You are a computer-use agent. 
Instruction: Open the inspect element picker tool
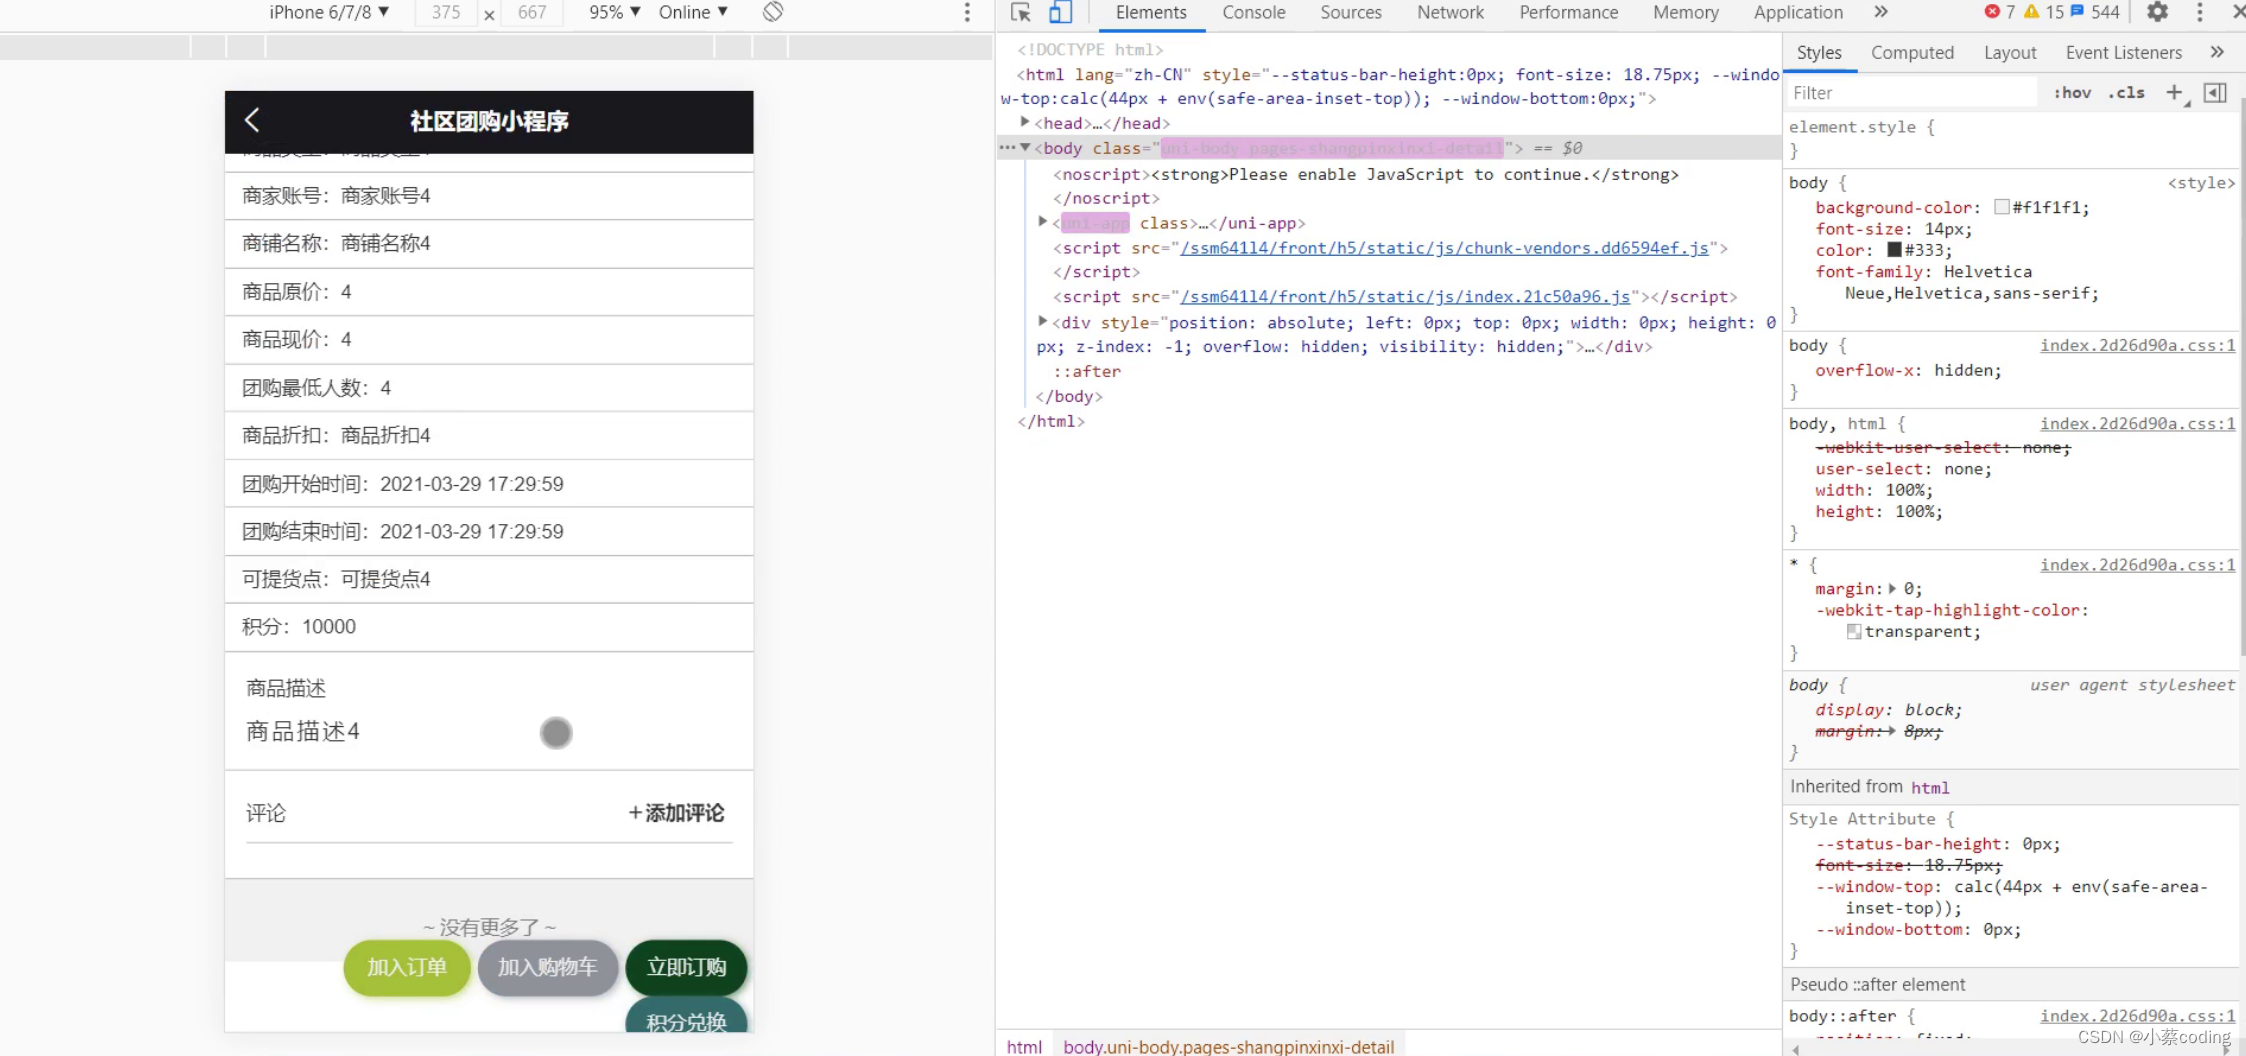click(1020, 13)
